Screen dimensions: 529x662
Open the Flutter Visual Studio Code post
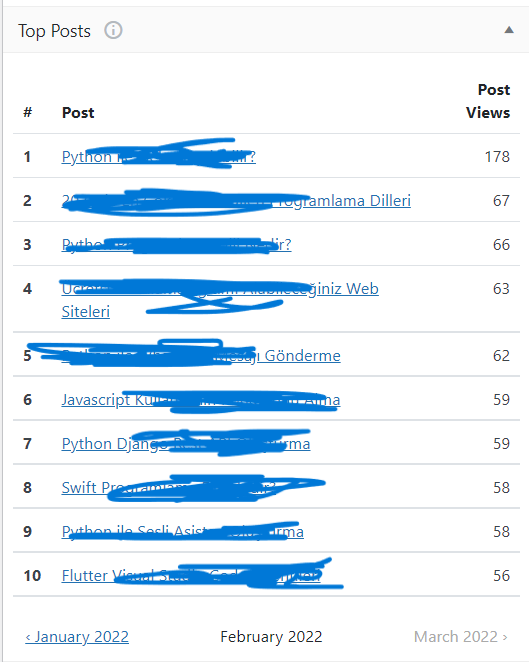point(191,575)
